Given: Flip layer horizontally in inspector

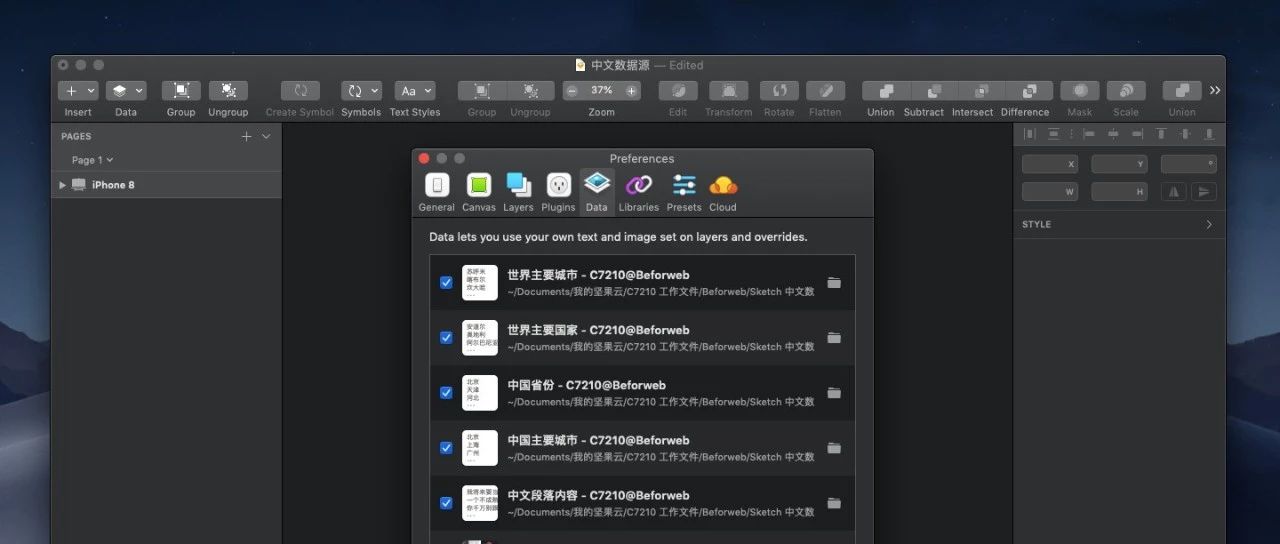Looking at the screenshot, I should click(x=1175, y=192).
